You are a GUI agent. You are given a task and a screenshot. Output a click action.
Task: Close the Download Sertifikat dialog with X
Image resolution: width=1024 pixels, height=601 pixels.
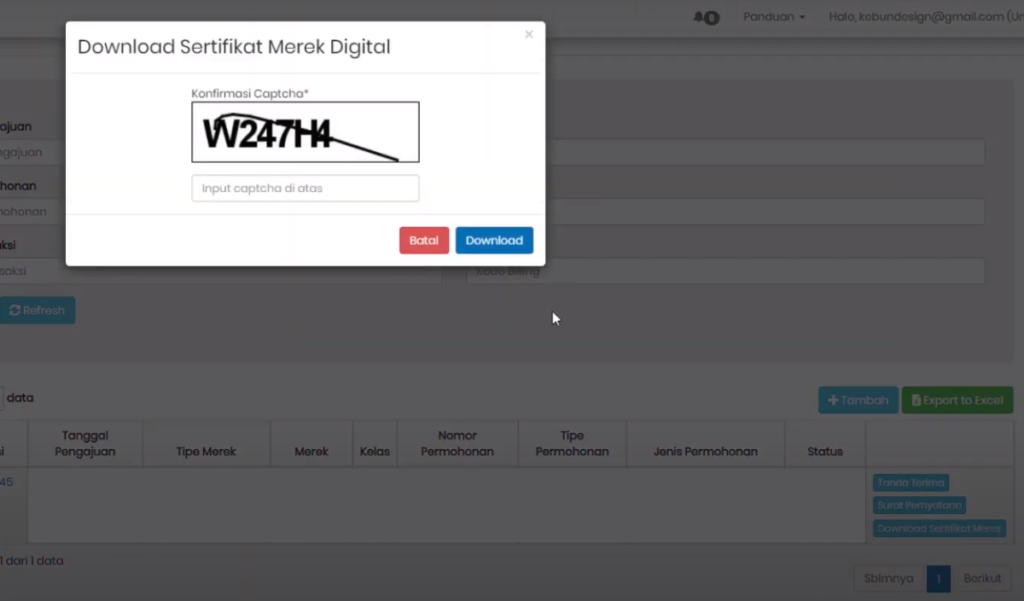click(x=529, y=35)
